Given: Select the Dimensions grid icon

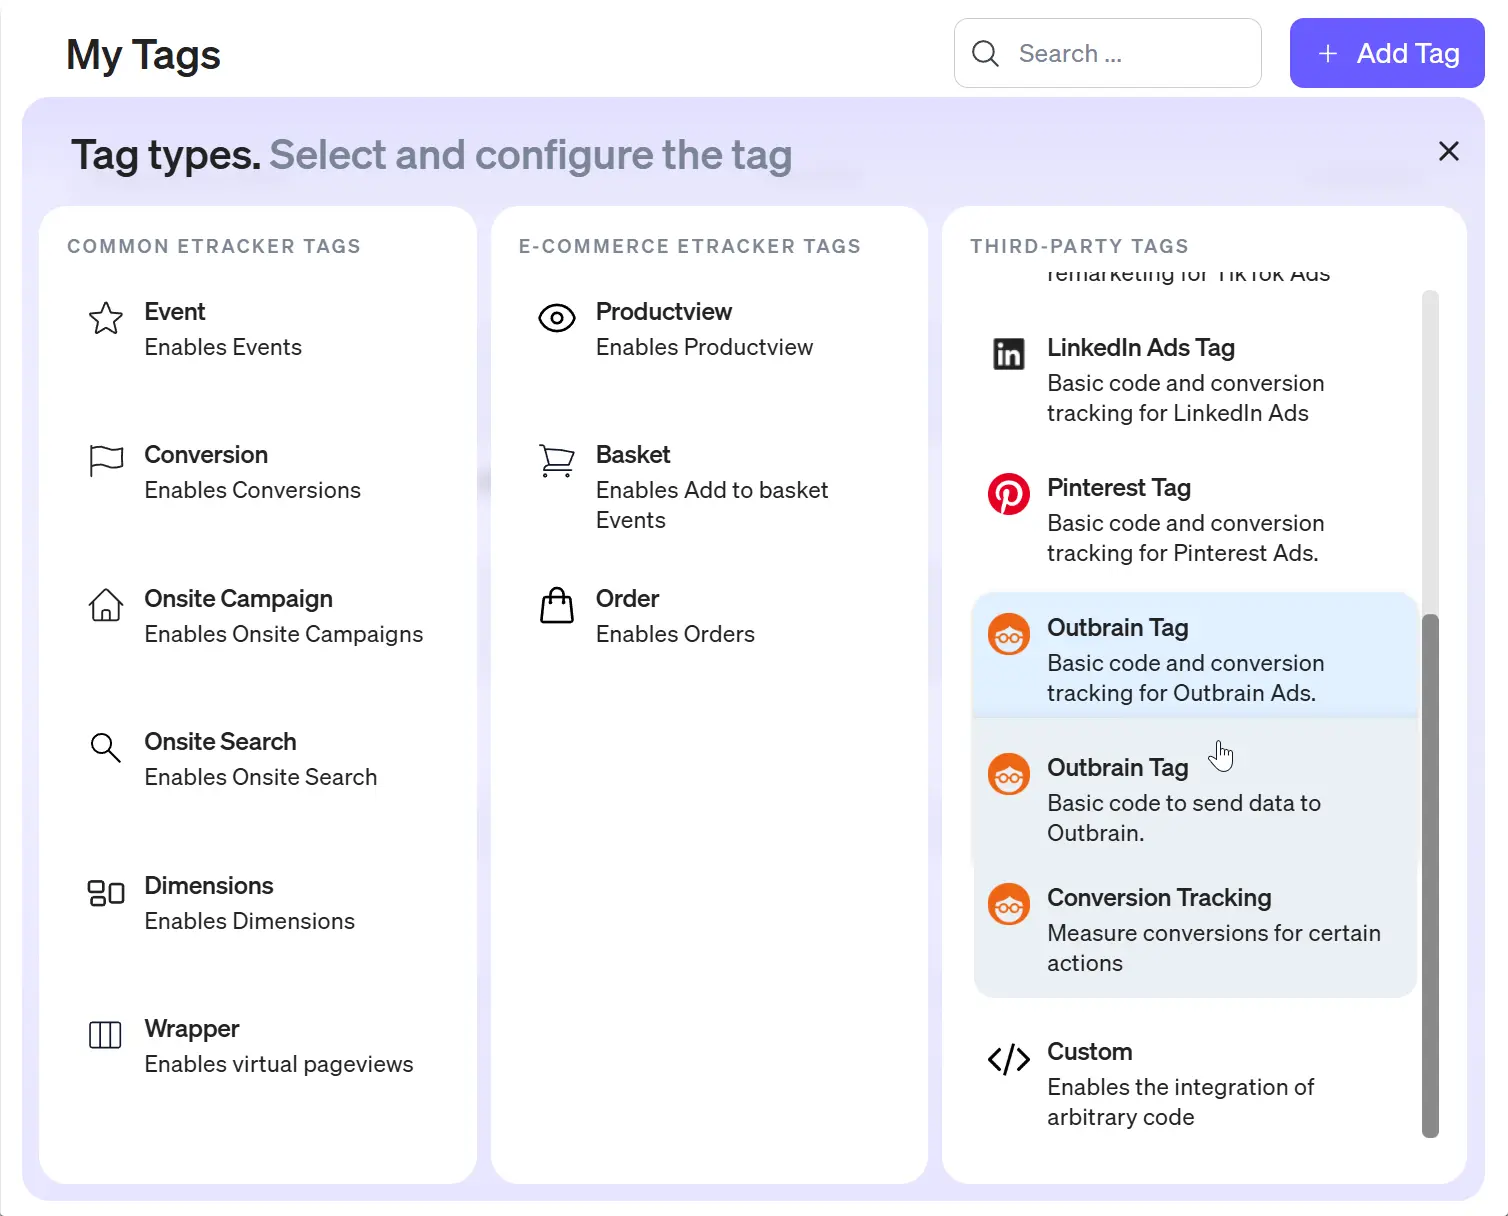Looking at the screenshot, I should tap(104, 892).
